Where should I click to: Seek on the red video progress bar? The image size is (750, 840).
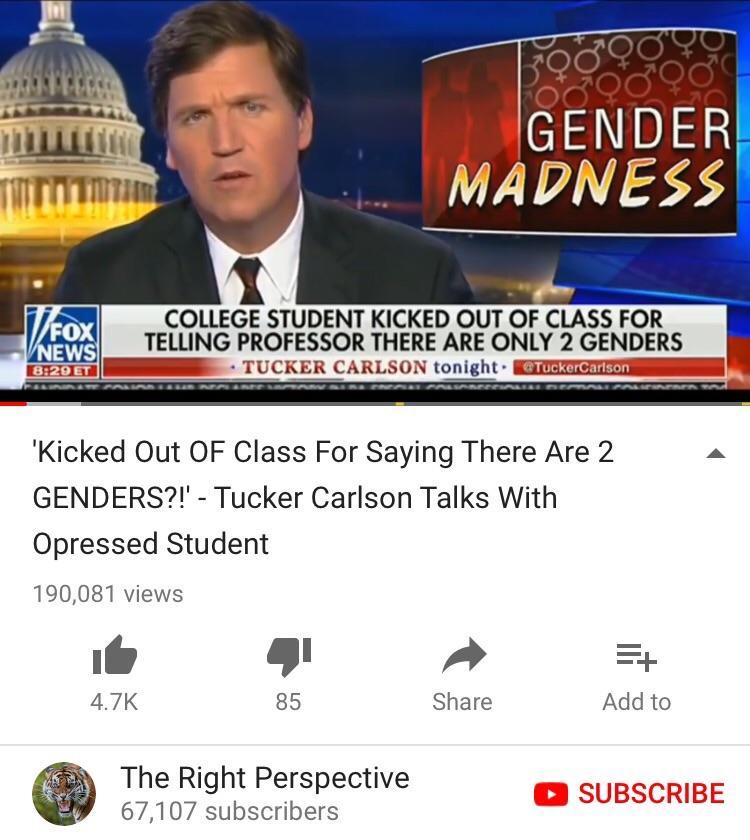375,403
